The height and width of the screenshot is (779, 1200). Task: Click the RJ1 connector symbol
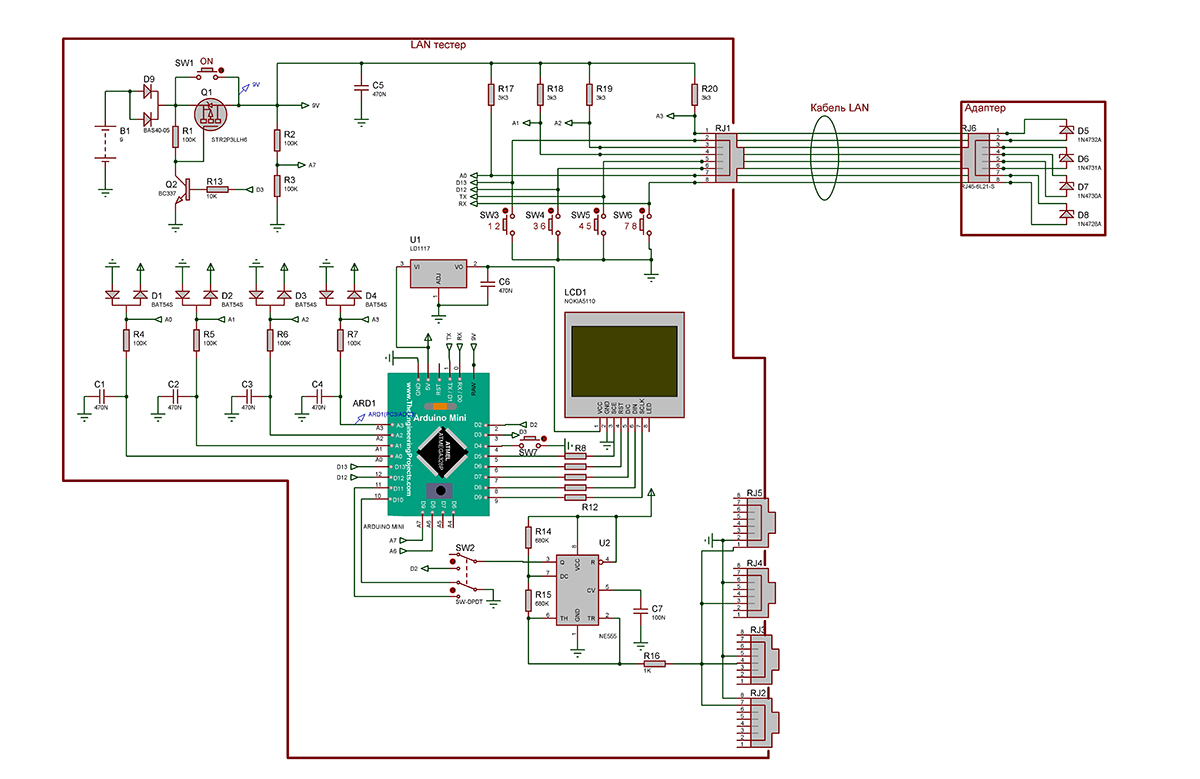(724, 158)
